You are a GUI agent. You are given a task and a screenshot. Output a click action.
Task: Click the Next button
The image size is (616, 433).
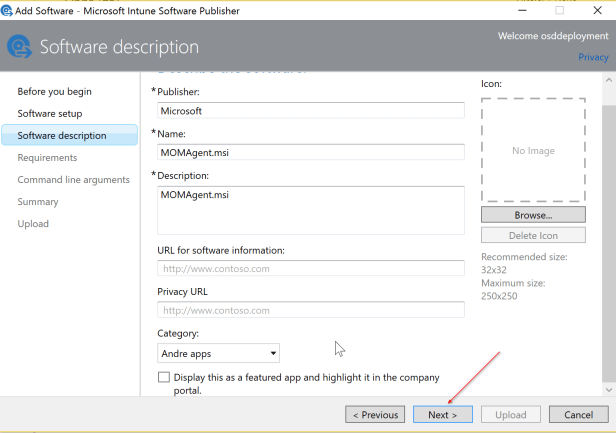pos(443,415)
